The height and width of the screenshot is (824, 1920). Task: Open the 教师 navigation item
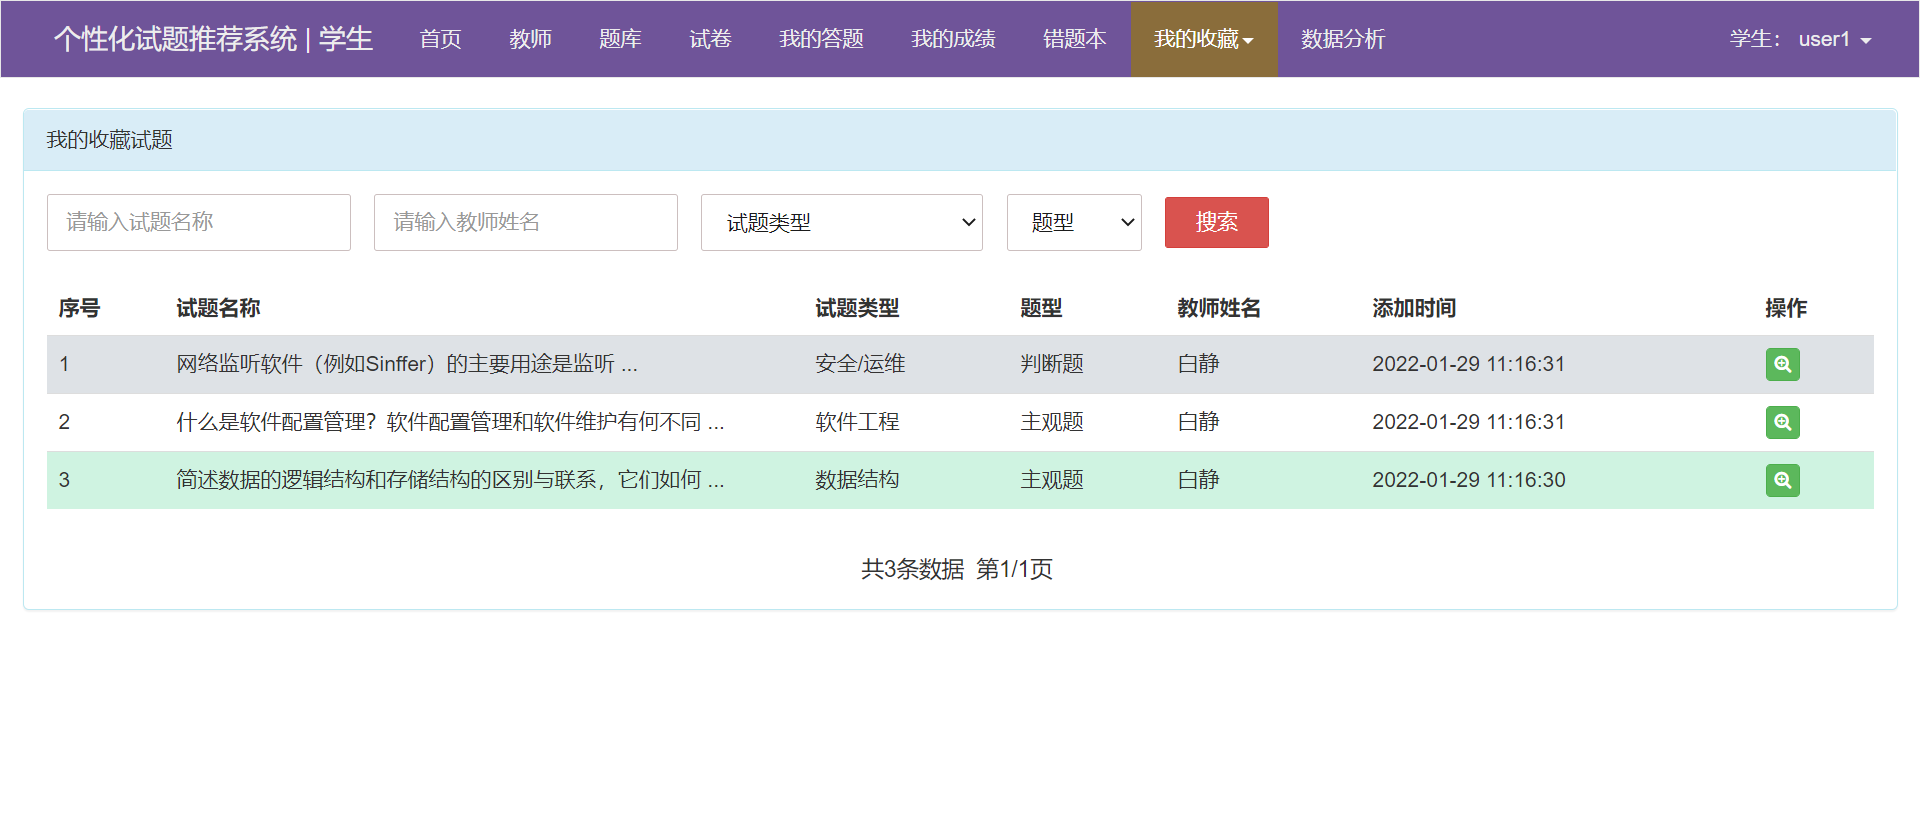click(531, 39)
